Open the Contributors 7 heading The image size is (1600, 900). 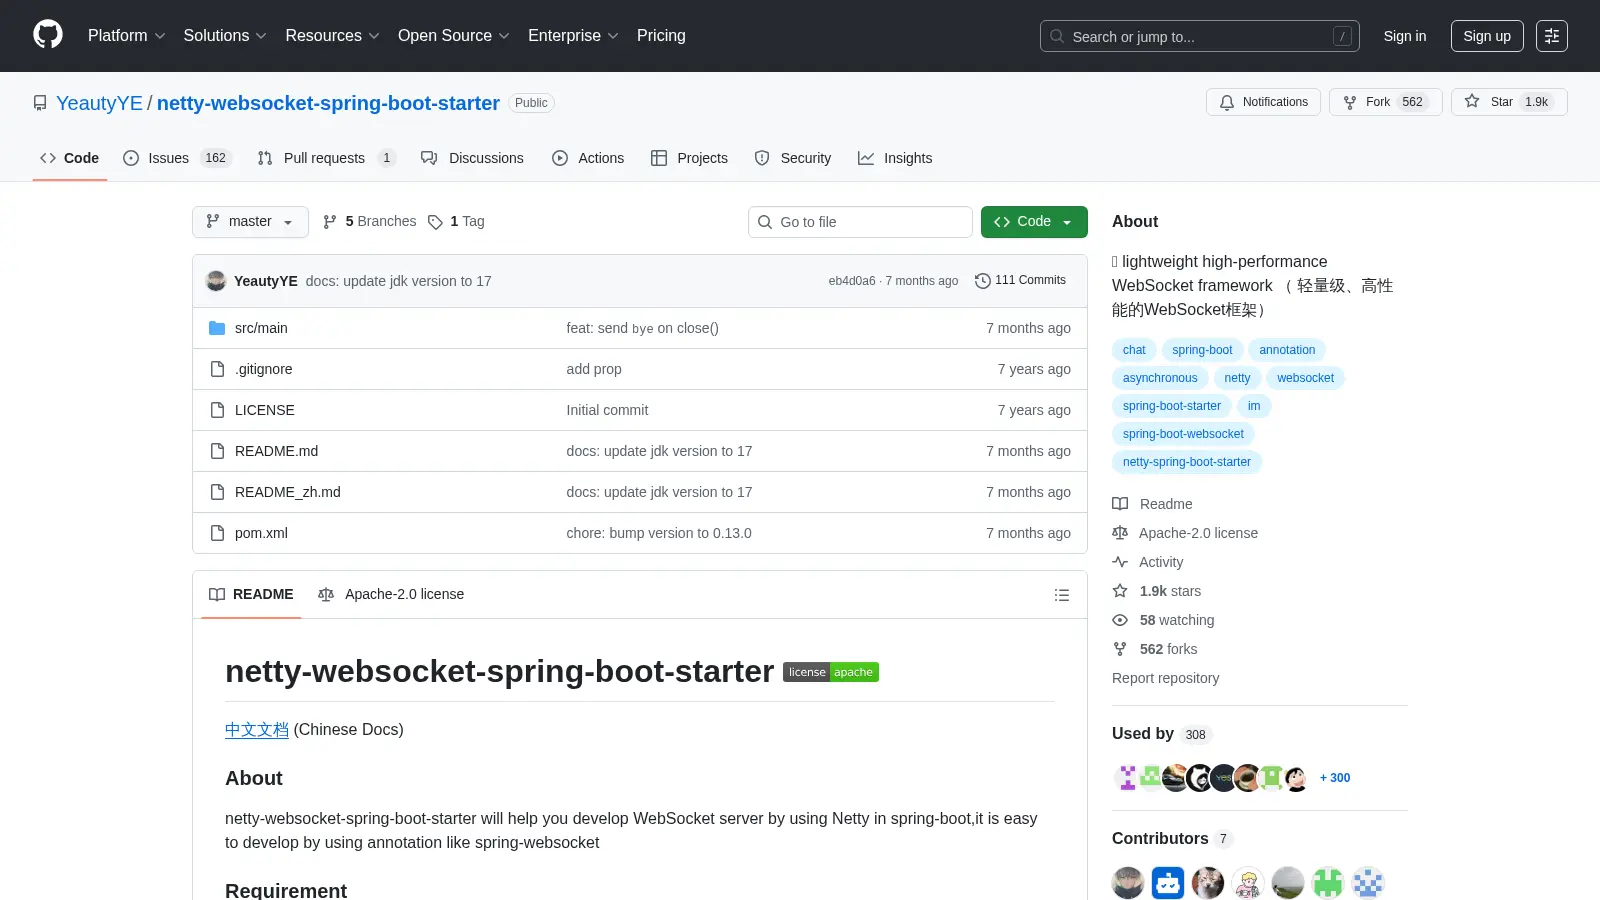(1172, 839)
